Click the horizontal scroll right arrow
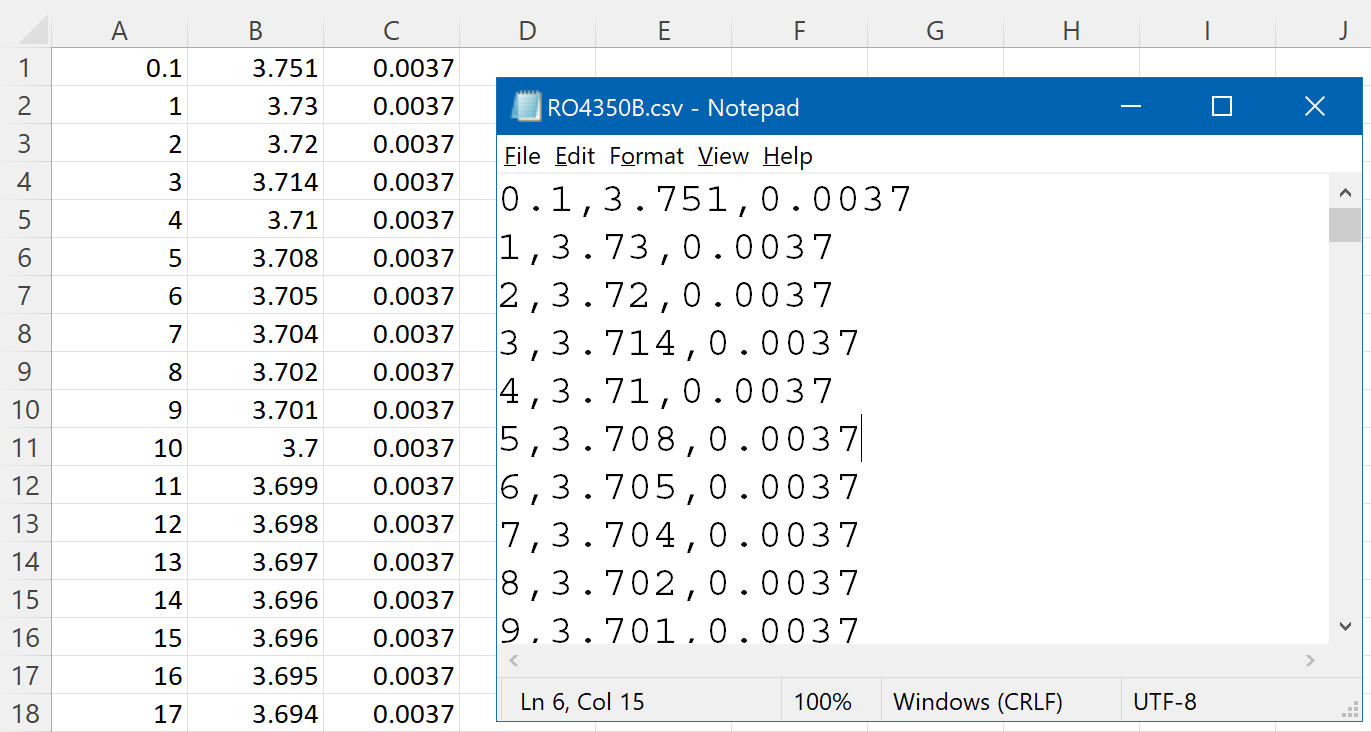The height and width of the screenshot is (732, 1371). (x=1311, y=660)
